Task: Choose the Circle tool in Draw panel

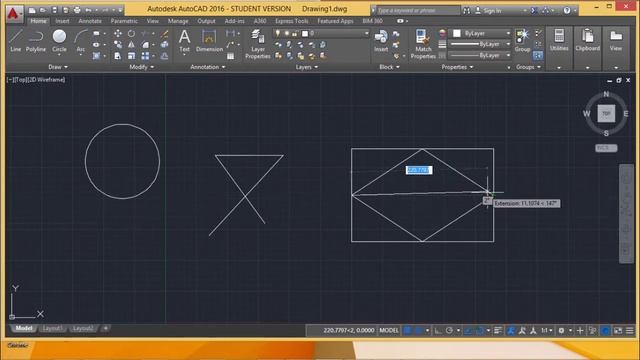Action: 59,40
